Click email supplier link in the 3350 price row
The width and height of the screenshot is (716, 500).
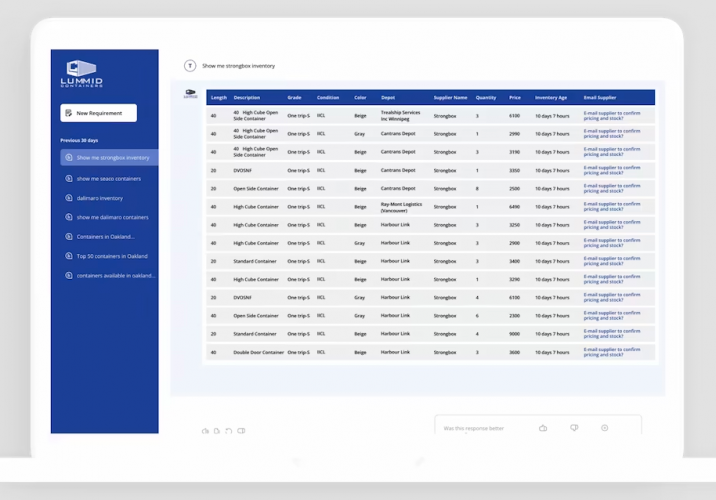pos(612,170)
